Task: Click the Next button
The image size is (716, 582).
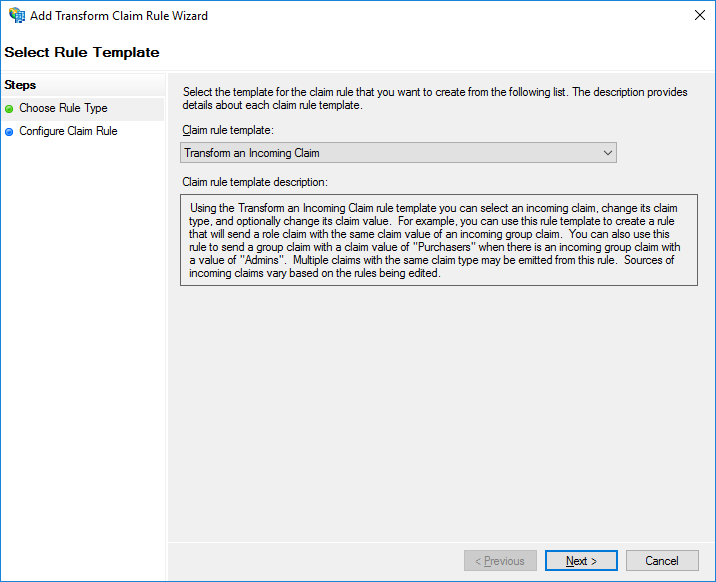Action: coord(581,561)
